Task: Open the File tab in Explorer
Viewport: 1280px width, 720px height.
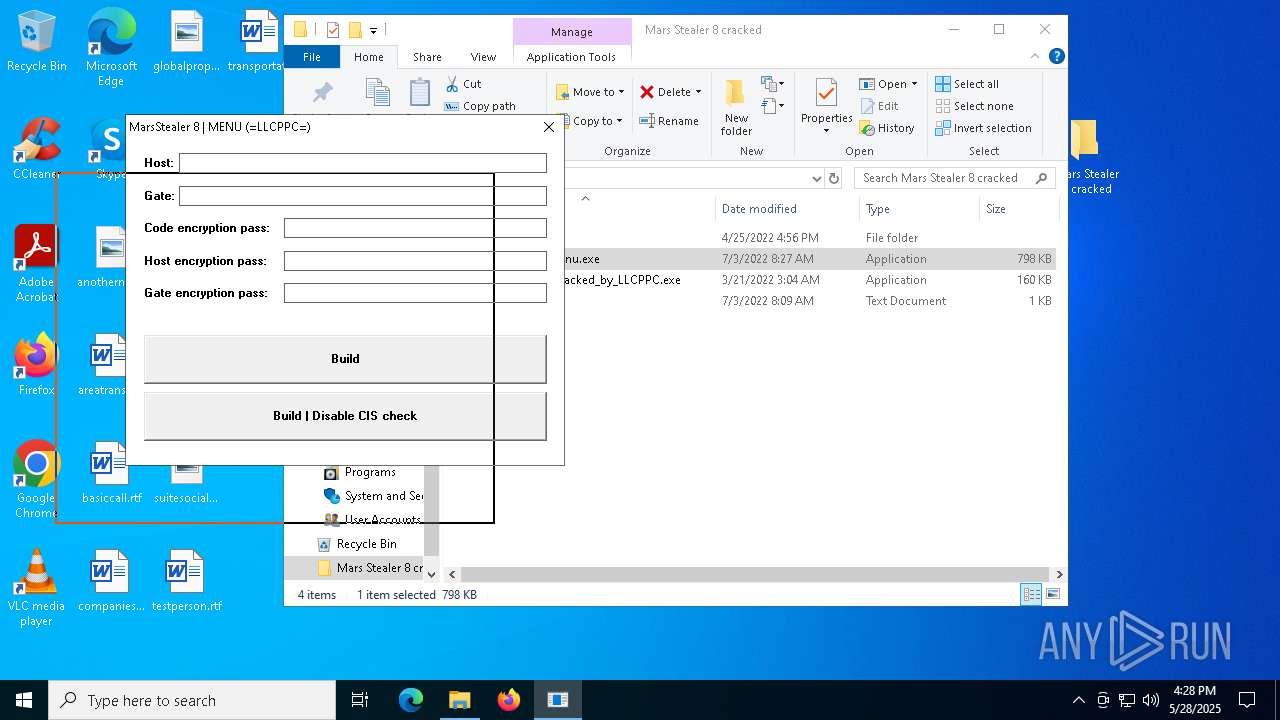Action: (x=312, y=57)
